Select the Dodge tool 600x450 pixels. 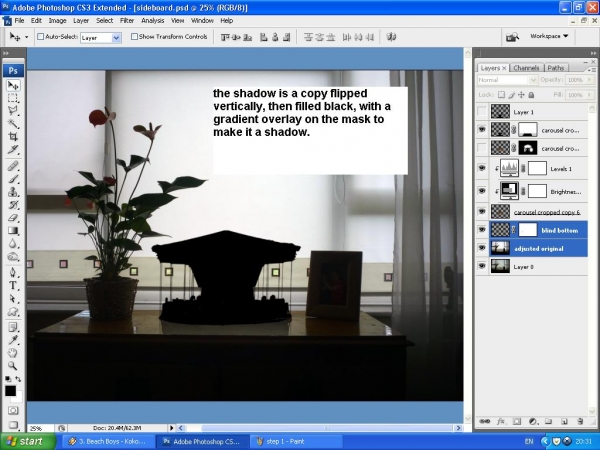[x=13, y=256]
